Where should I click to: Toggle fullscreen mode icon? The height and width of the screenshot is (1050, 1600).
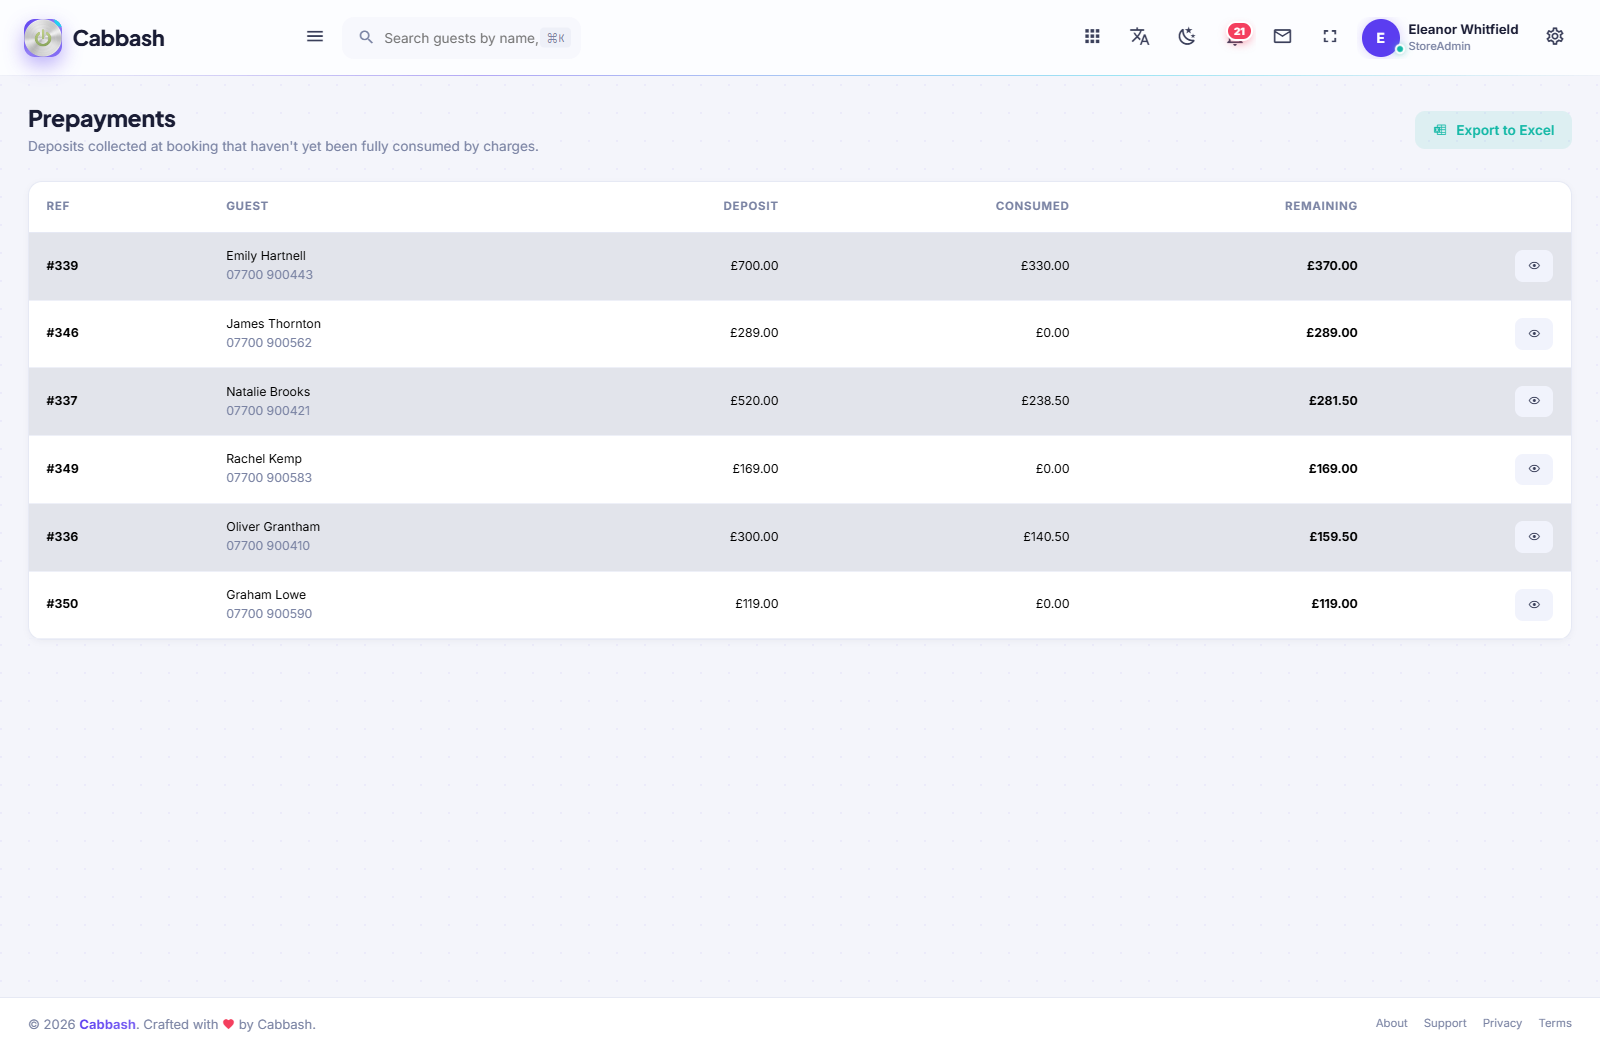[1330, 37]
